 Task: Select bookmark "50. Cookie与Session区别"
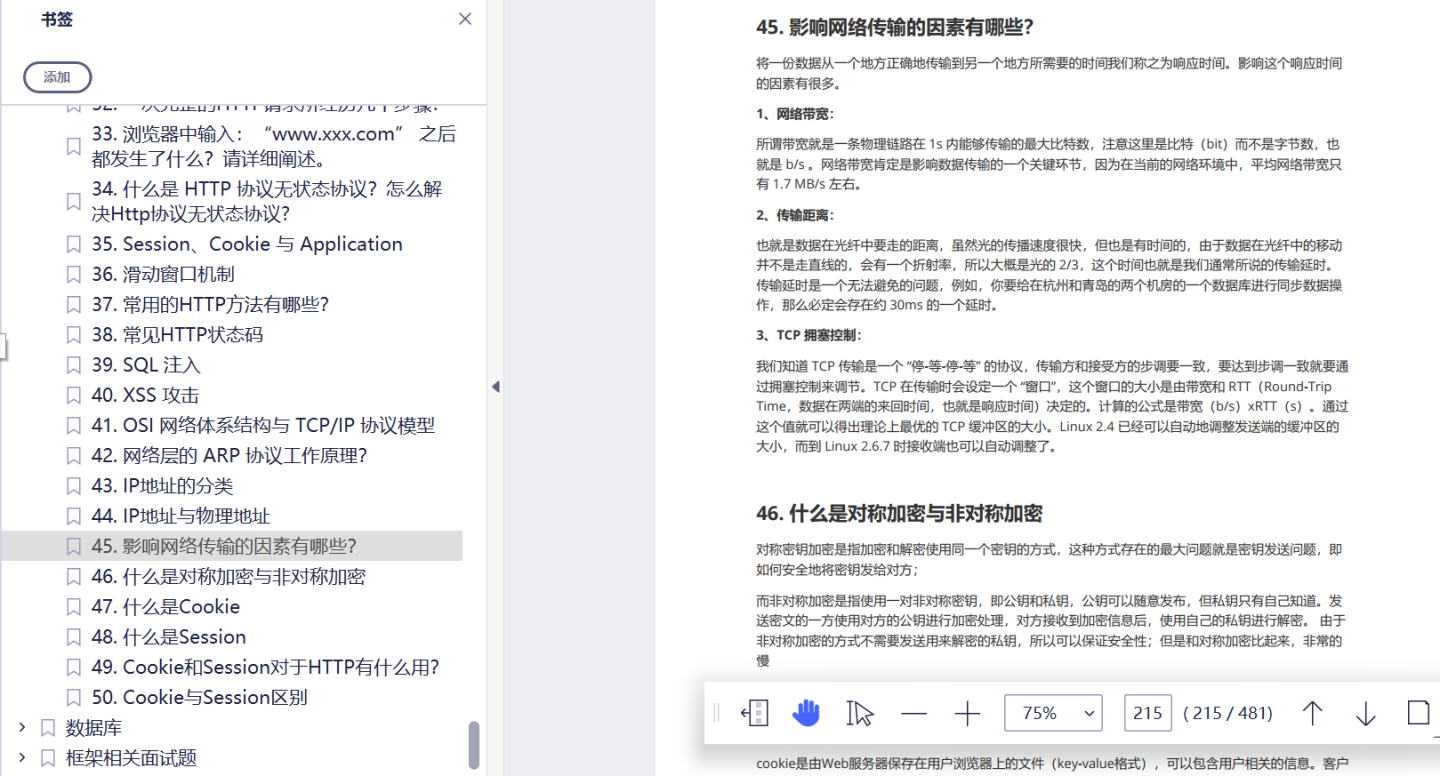(210, 697)
